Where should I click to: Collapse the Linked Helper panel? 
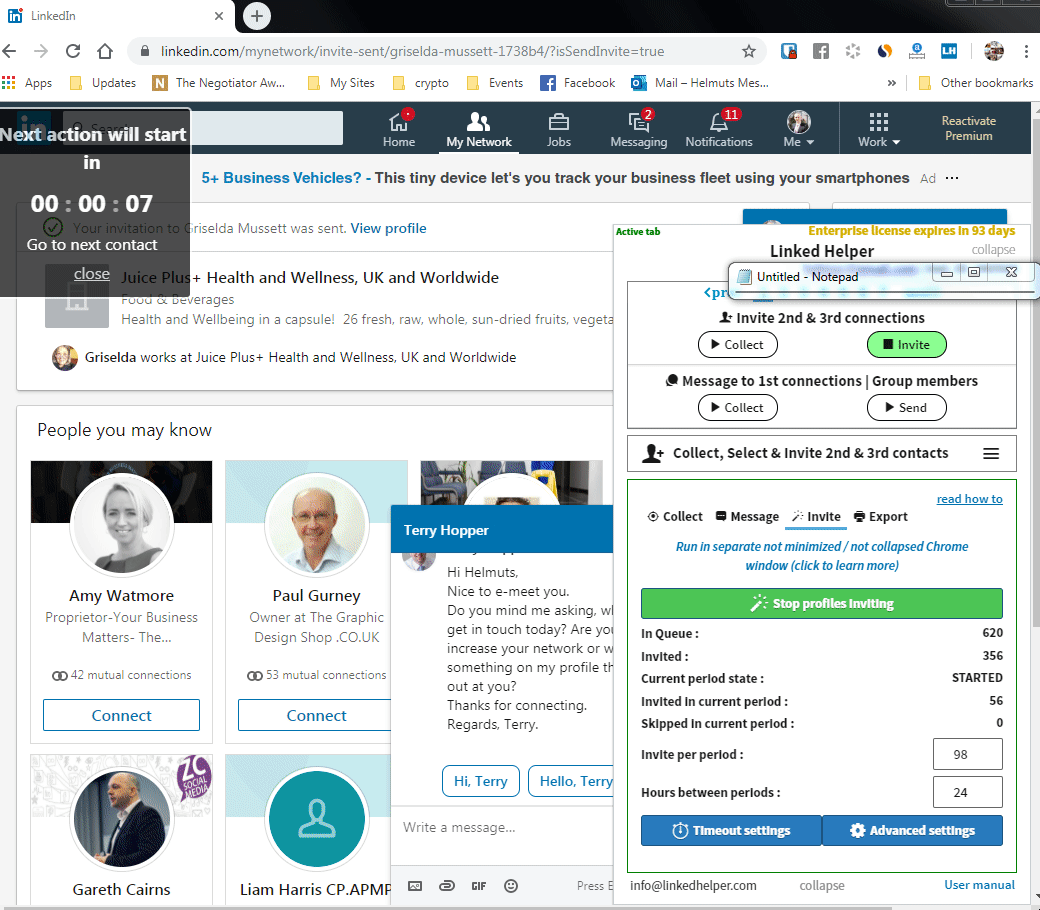point(993,250)
